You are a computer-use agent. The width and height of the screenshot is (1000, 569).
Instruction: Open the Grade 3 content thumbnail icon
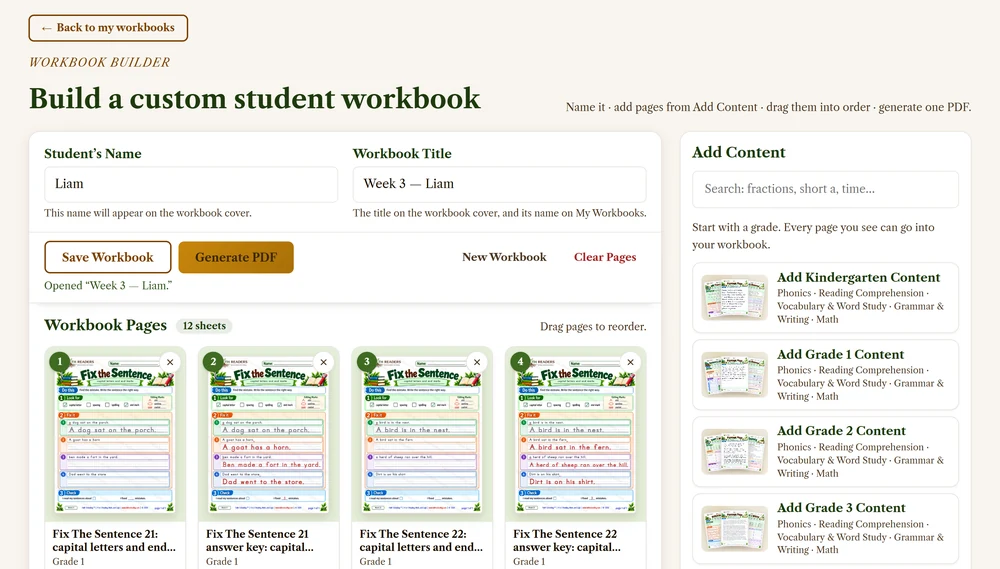(x=734, y=528)
